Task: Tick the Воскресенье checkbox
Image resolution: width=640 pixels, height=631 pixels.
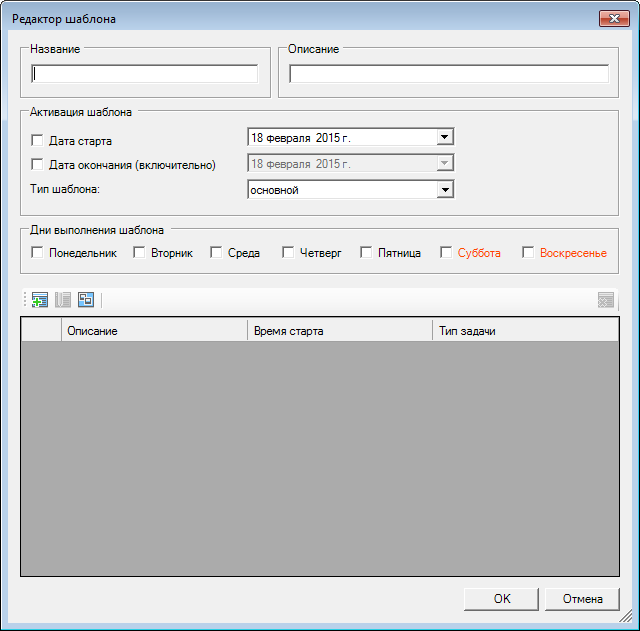Action: coord(528,253)
